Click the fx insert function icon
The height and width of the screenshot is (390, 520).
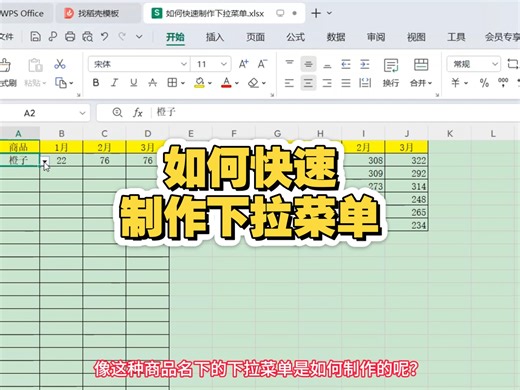coord(138,113)
